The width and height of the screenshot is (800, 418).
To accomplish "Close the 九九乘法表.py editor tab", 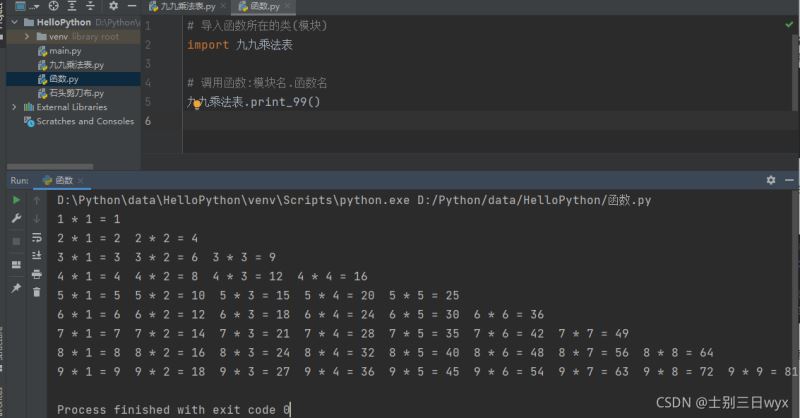I will pos(223,7).
